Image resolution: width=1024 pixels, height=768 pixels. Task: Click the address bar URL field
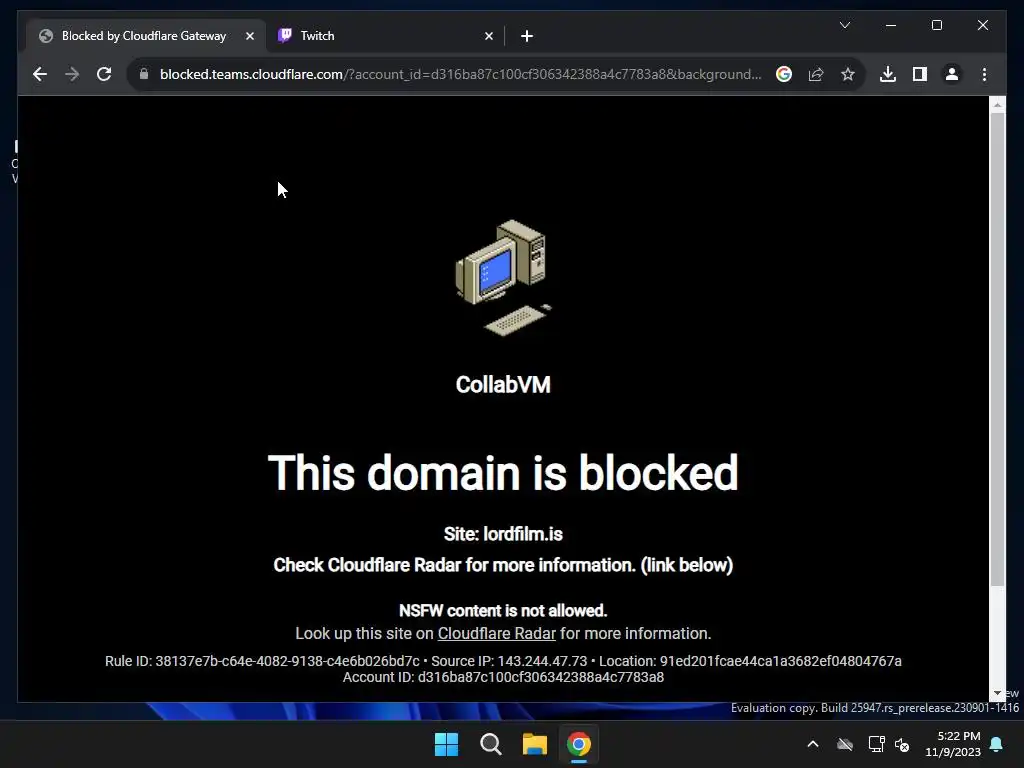pos(460,74)
